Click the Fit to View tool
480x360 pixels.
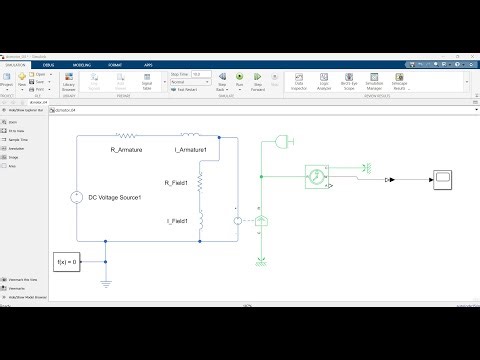tap(13, 131)
